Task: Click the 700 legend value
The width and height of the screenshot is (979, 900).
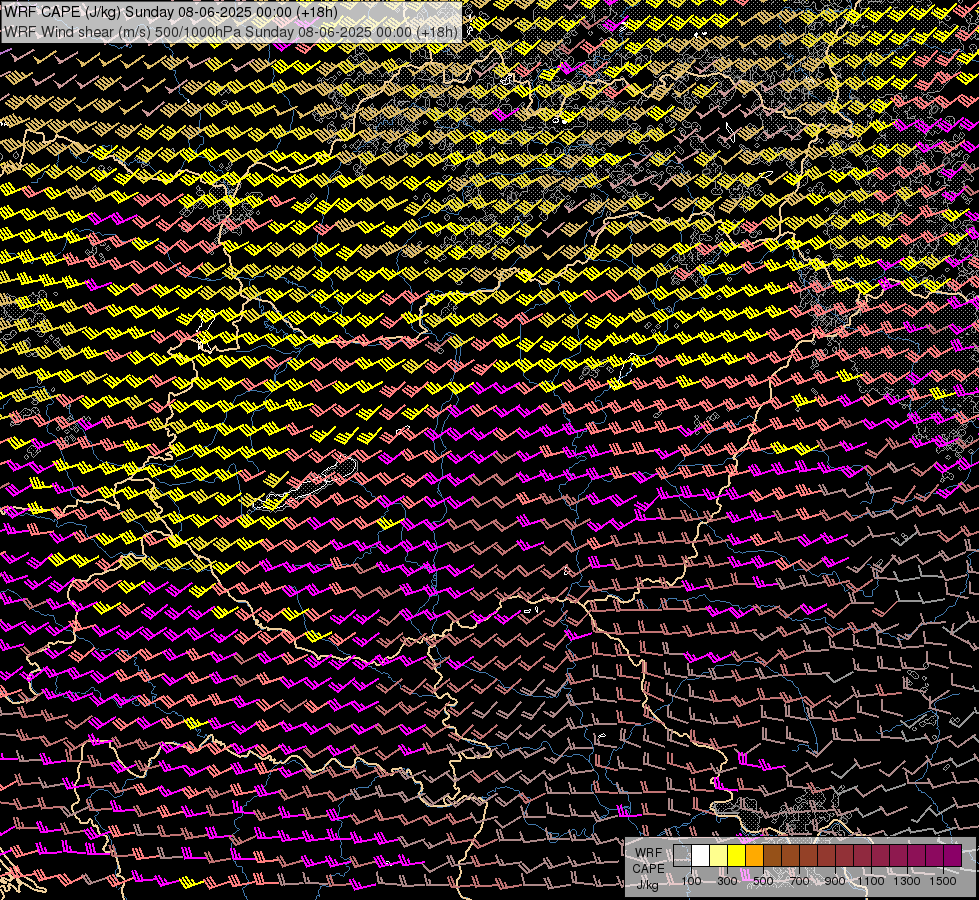Action: [799, 881]
